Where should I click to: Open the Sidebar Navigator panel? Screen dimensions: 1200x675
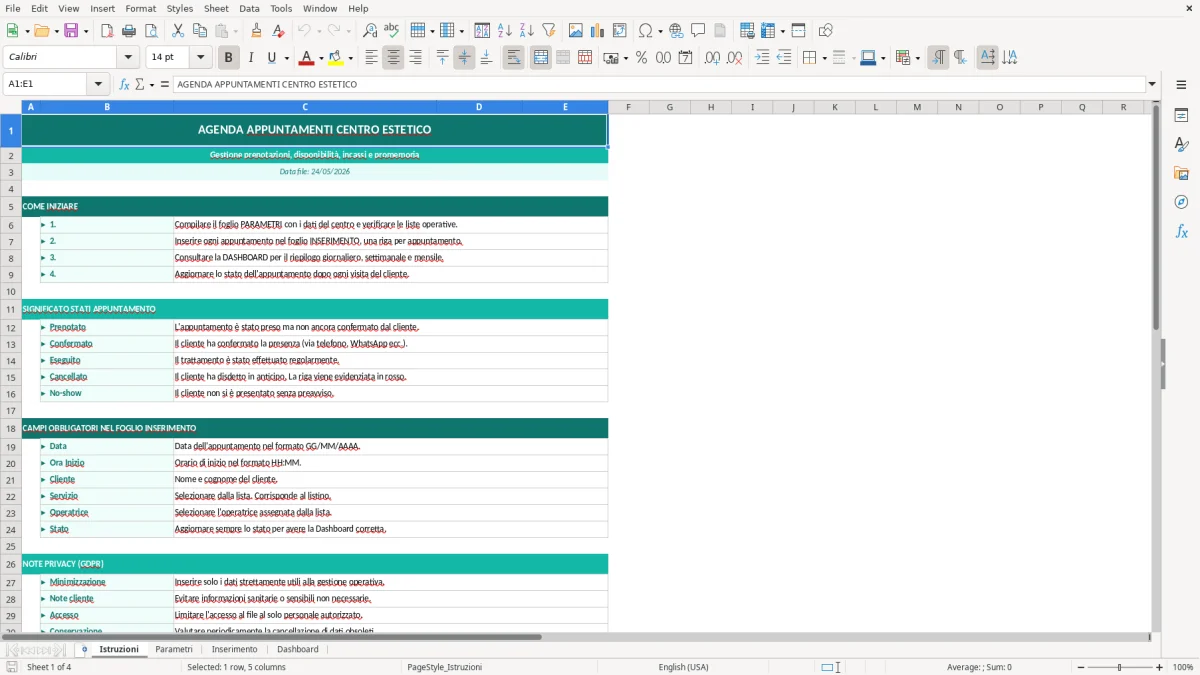1181,202
